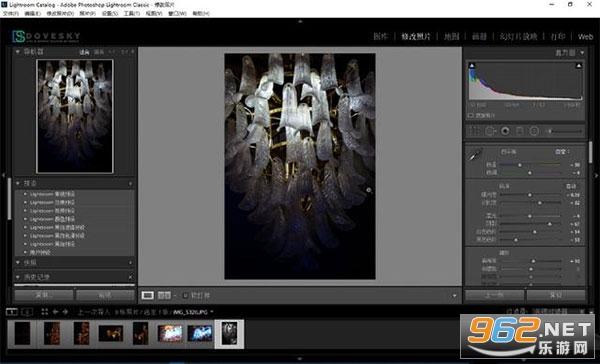Click the 色温 temperature slider handle

point(520,165)
